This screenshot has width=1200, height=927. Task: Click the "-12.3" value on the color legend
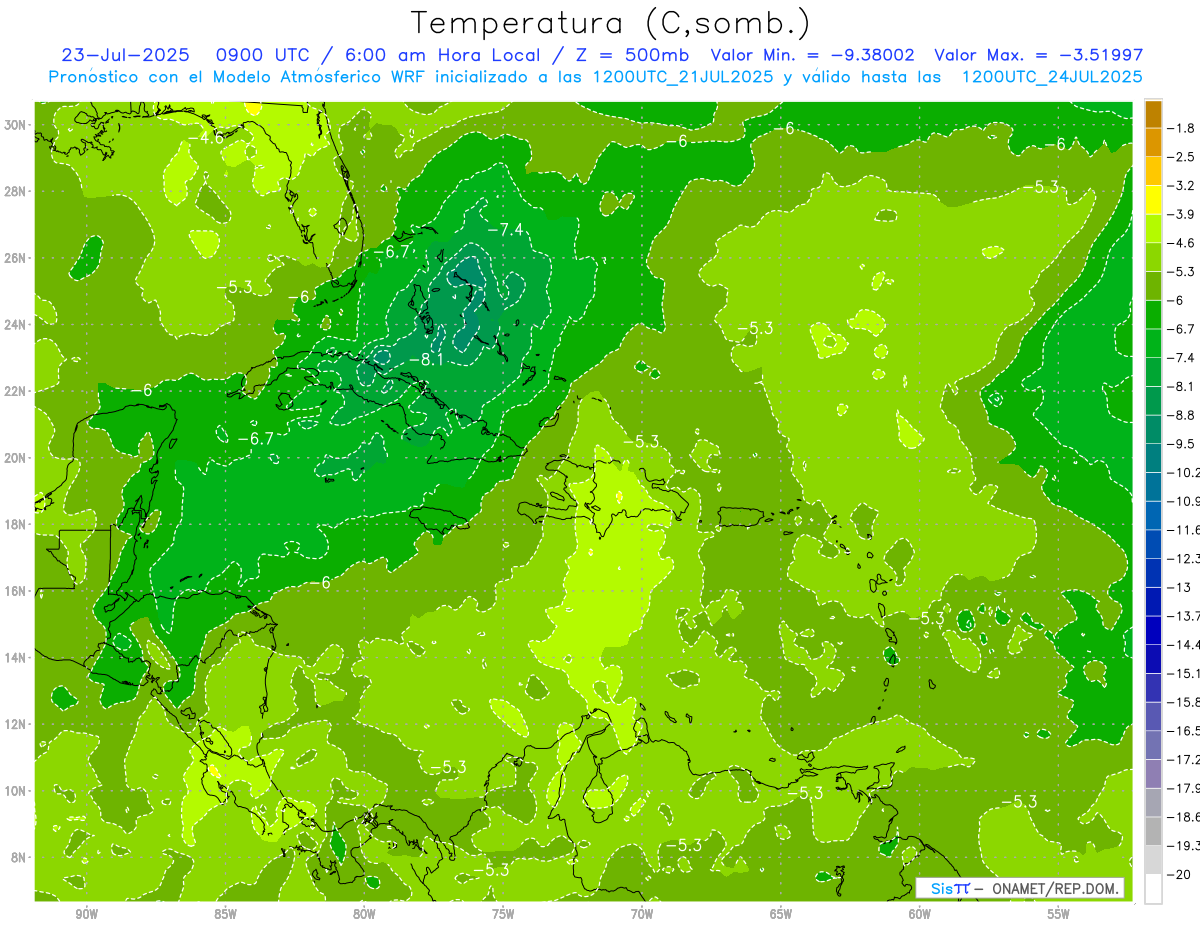pyautogui.click(x=1184, y=558)
